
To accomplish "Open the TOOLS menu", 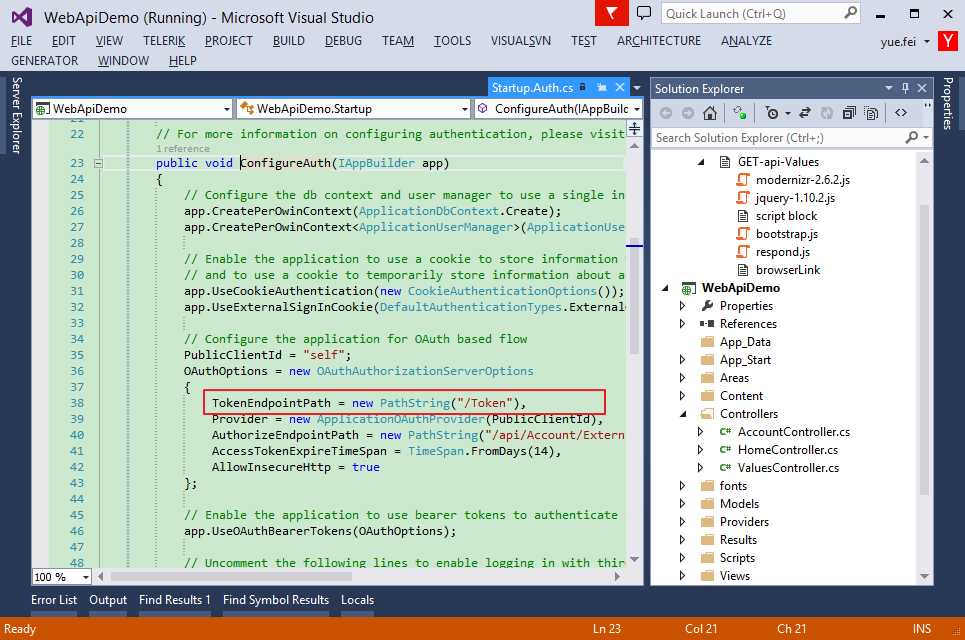I will pyautogui.click(x=452, y=41).
